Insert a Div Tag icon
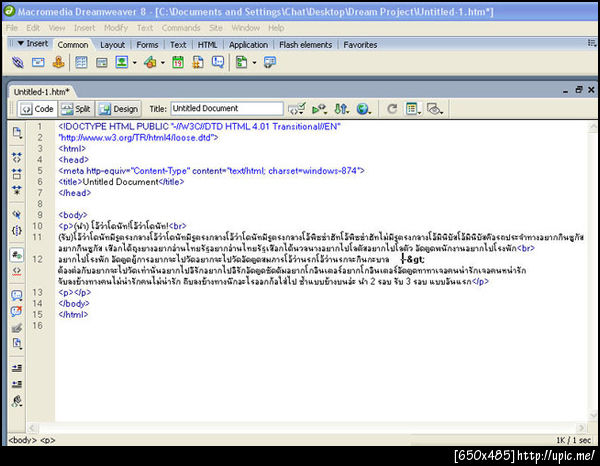Screen dimensions: 600x466 coord(101,62)
